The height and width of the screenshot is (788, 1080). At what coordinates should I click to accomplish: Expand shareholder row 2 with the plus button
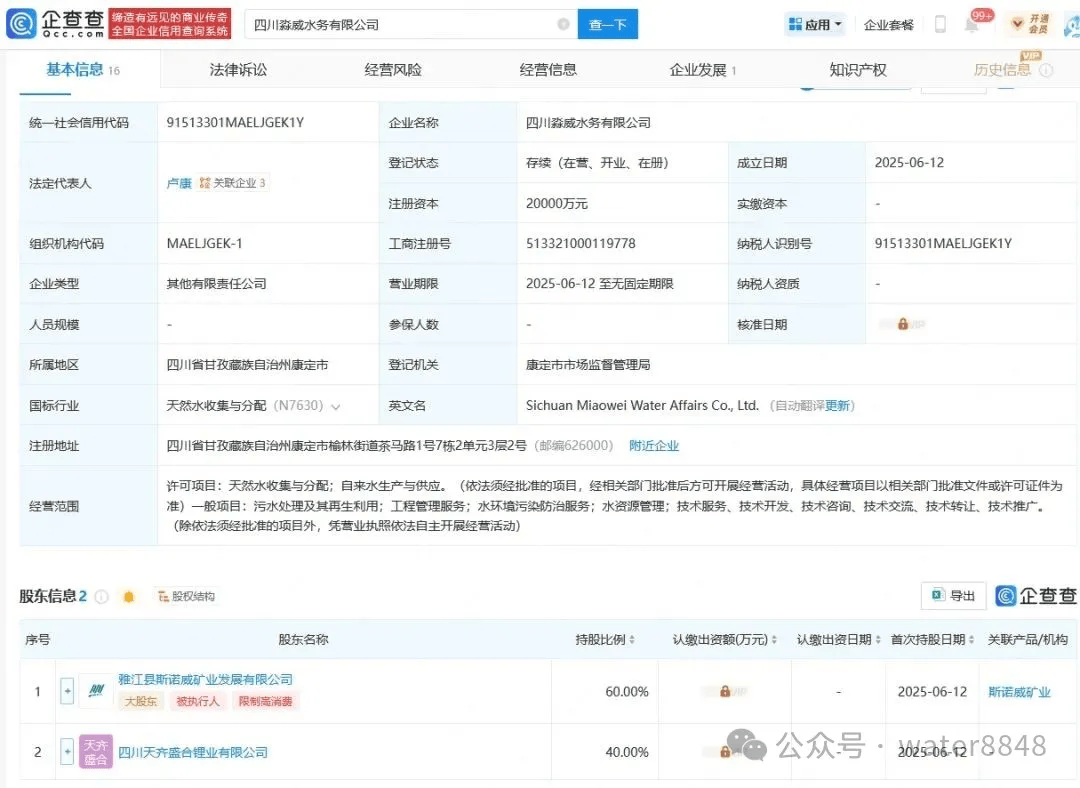[67, 751]
